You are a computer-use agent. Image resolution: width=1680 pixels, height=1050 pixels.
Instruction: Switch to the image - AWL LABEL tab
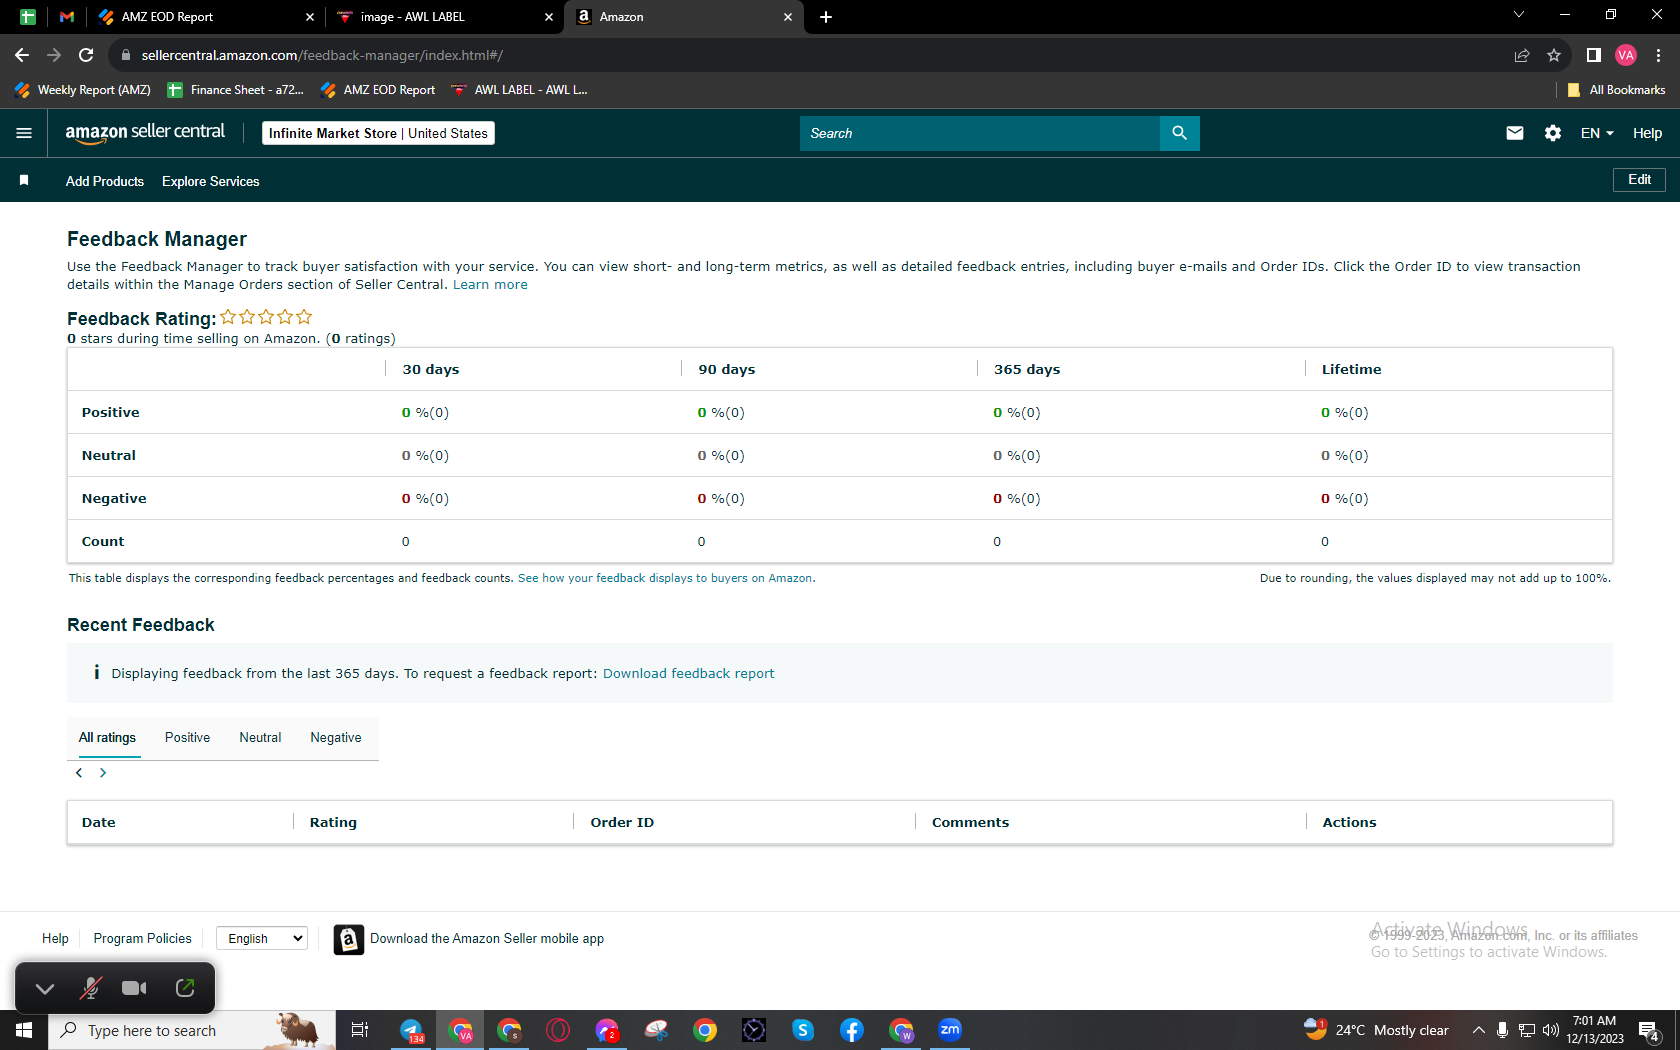[445, 17]
